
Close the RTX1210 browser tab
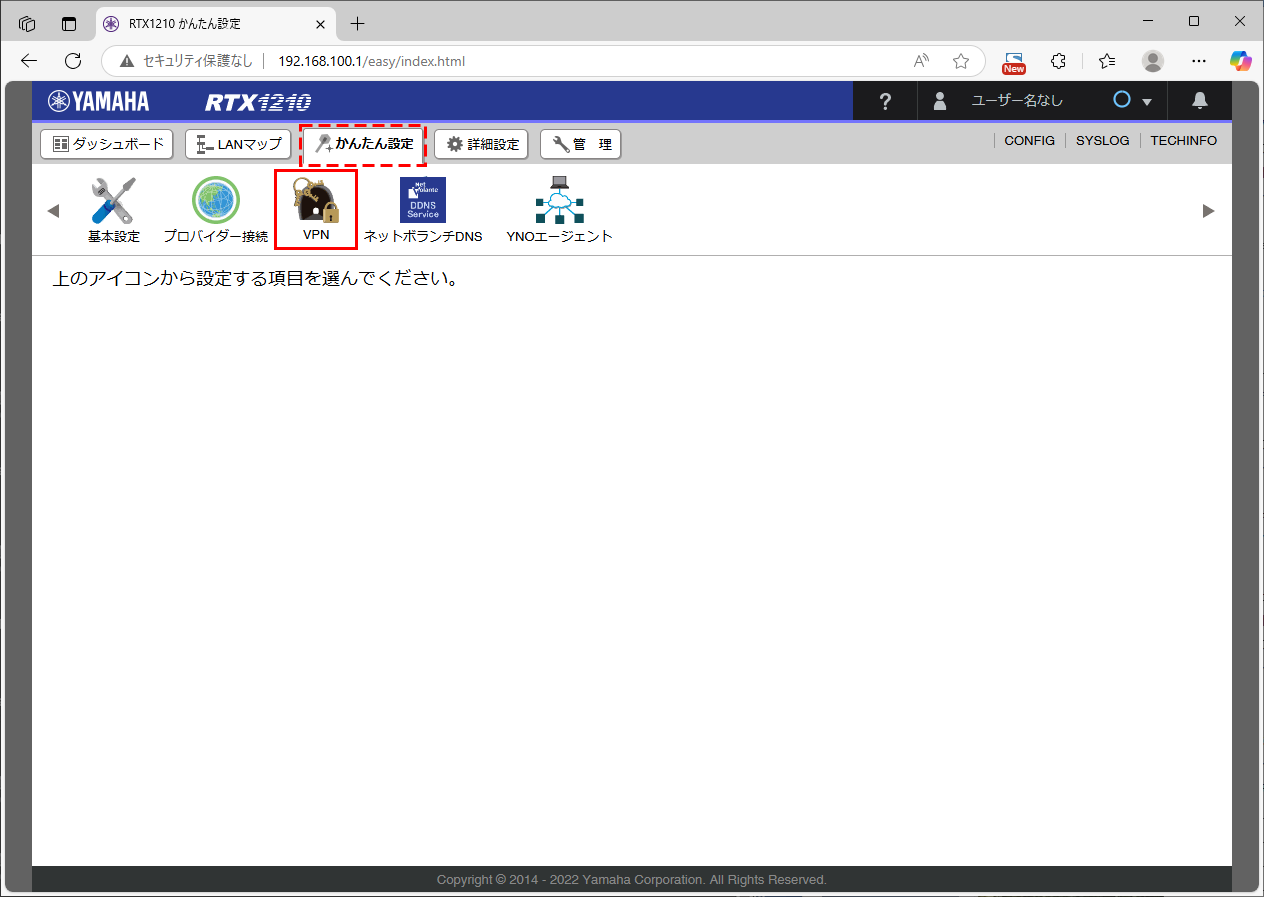coord(318,24)
